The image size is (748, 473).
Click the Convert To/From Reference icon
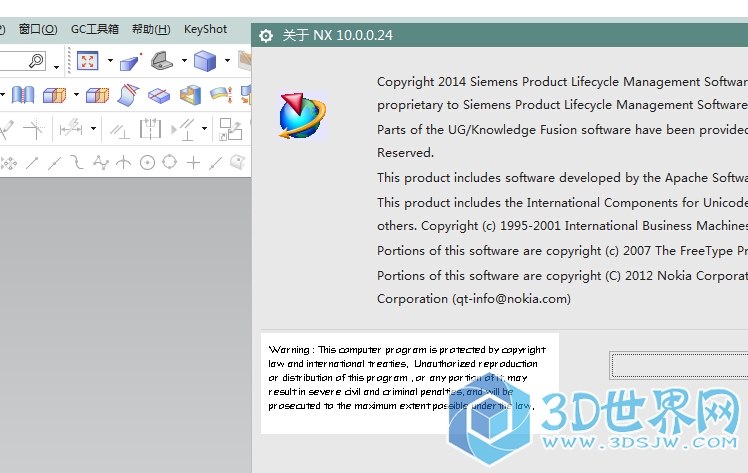(x=230, y=129)
